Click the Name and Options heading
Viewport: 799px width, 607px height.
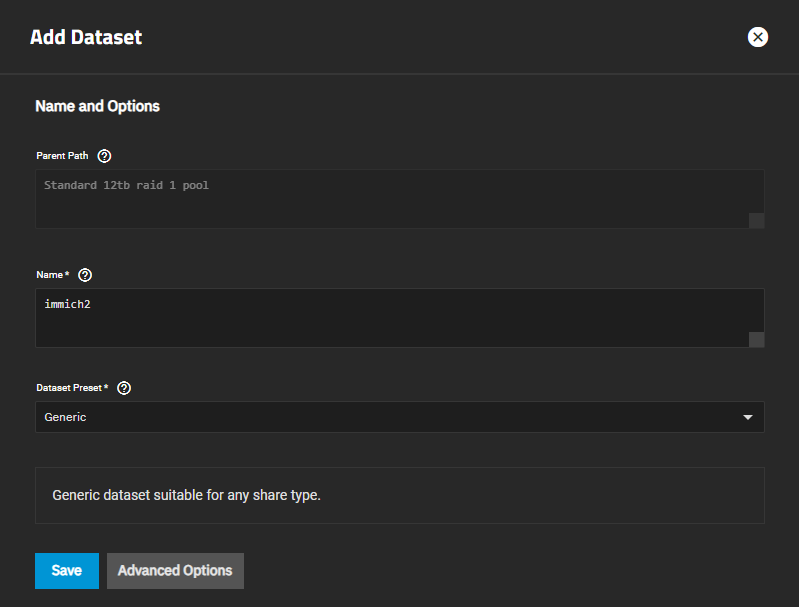pyautogui.click(x=97, y=106)
